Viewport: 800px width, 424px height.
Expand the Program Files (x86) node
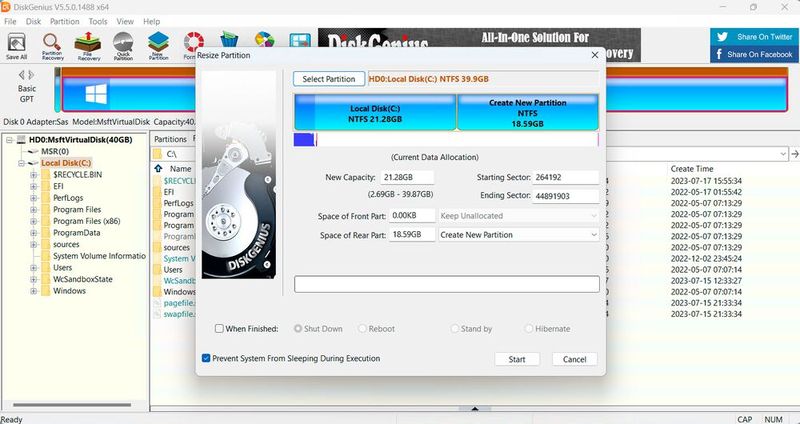tap(34, 221)
